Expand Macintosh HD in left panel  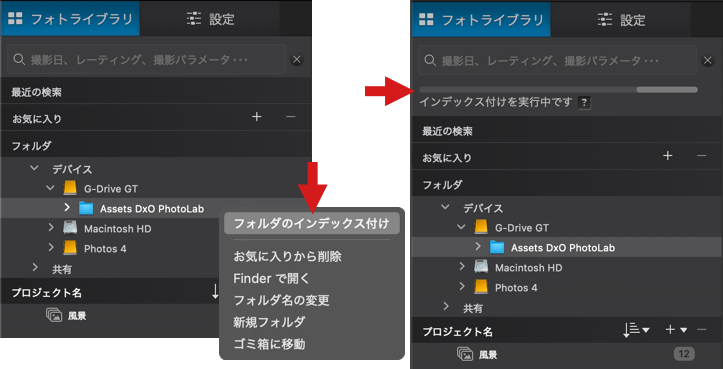(x=50, y=228)
